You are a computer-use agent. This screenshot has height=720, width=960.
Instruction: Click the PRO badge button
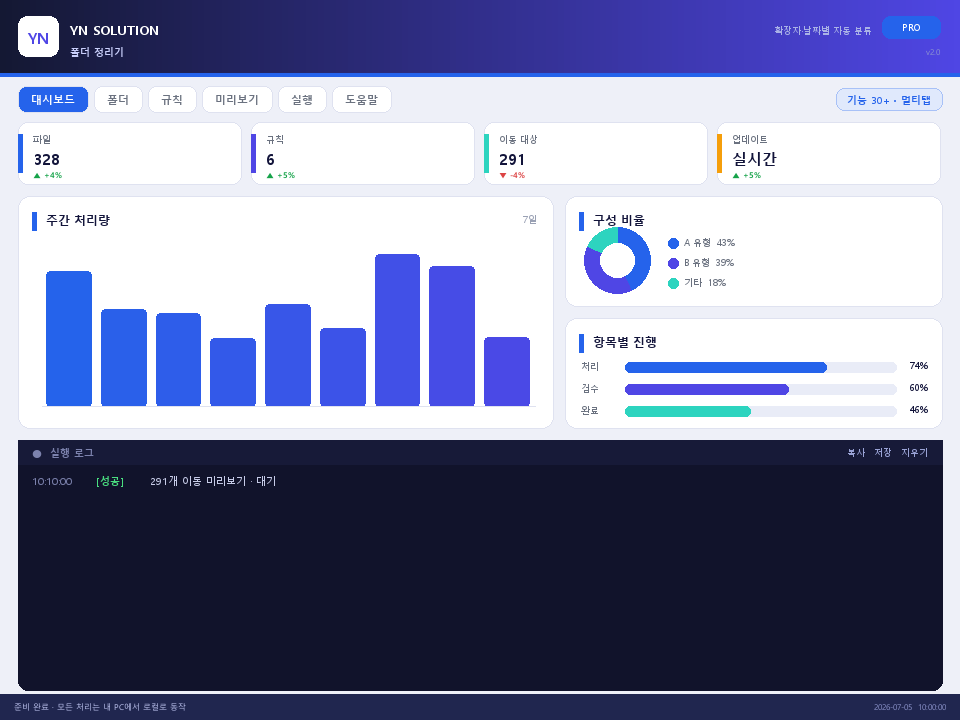coord(911,28)
